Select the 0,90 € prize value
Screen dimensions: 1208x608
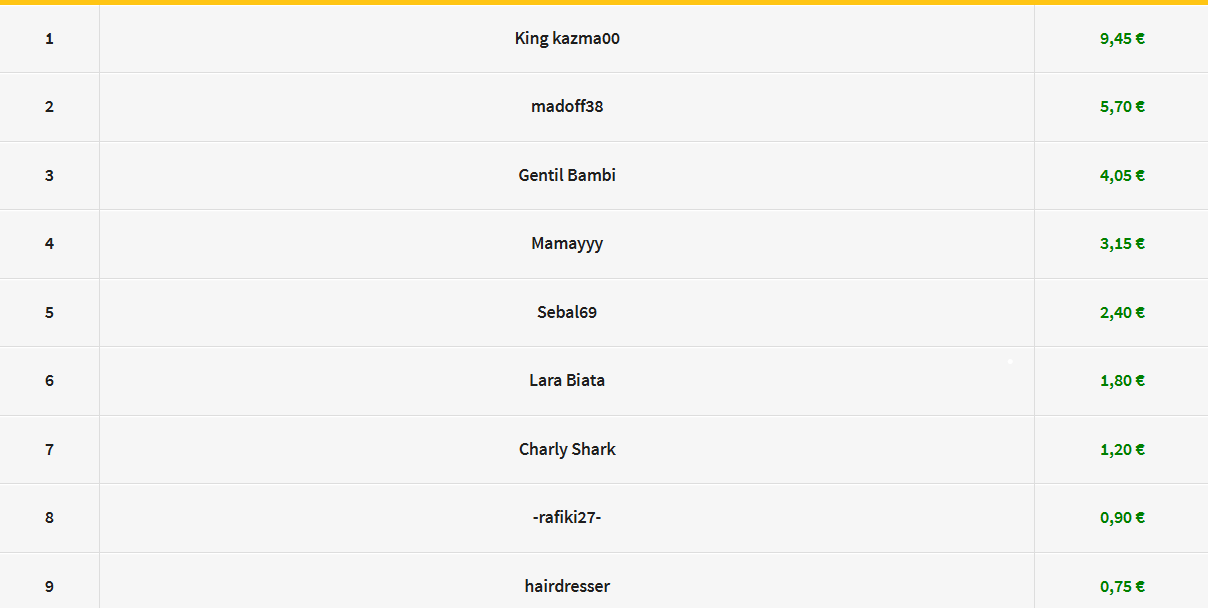click(1122, 518)
